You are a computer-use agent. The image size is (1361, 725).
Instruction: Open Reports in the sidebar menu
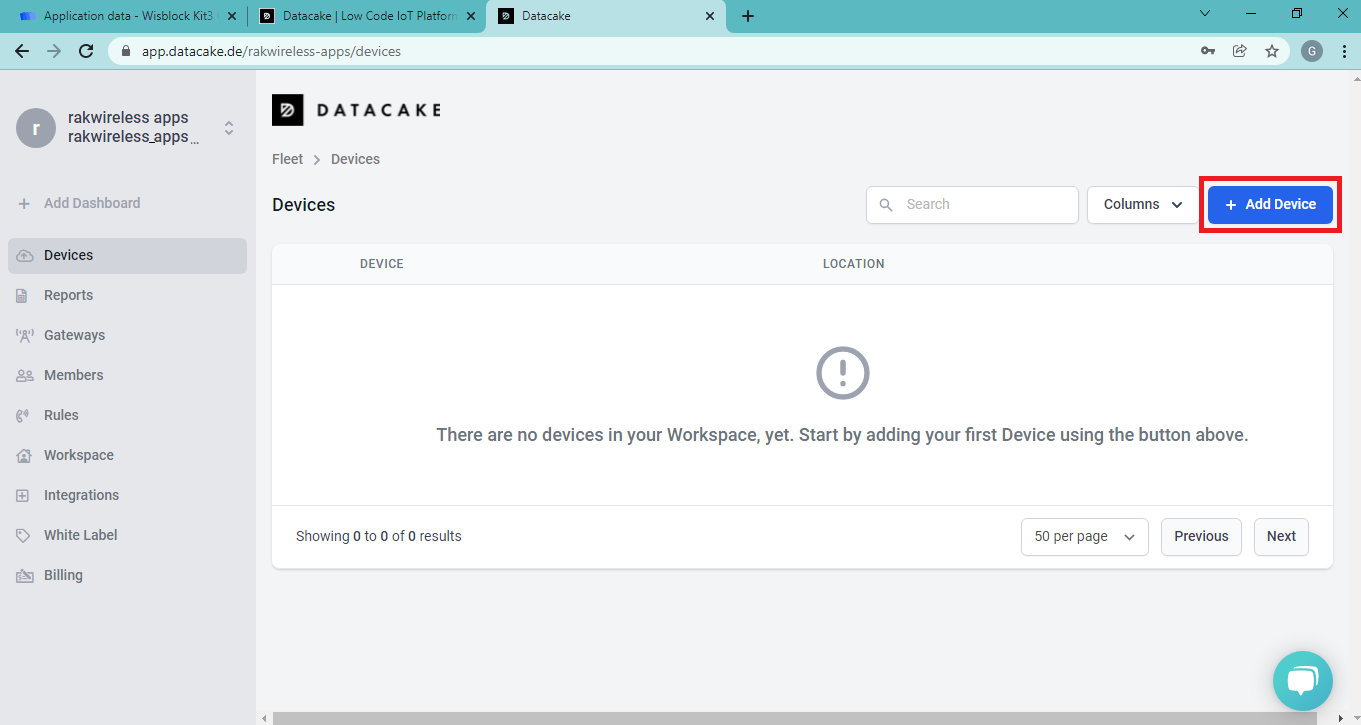(68, 295)
